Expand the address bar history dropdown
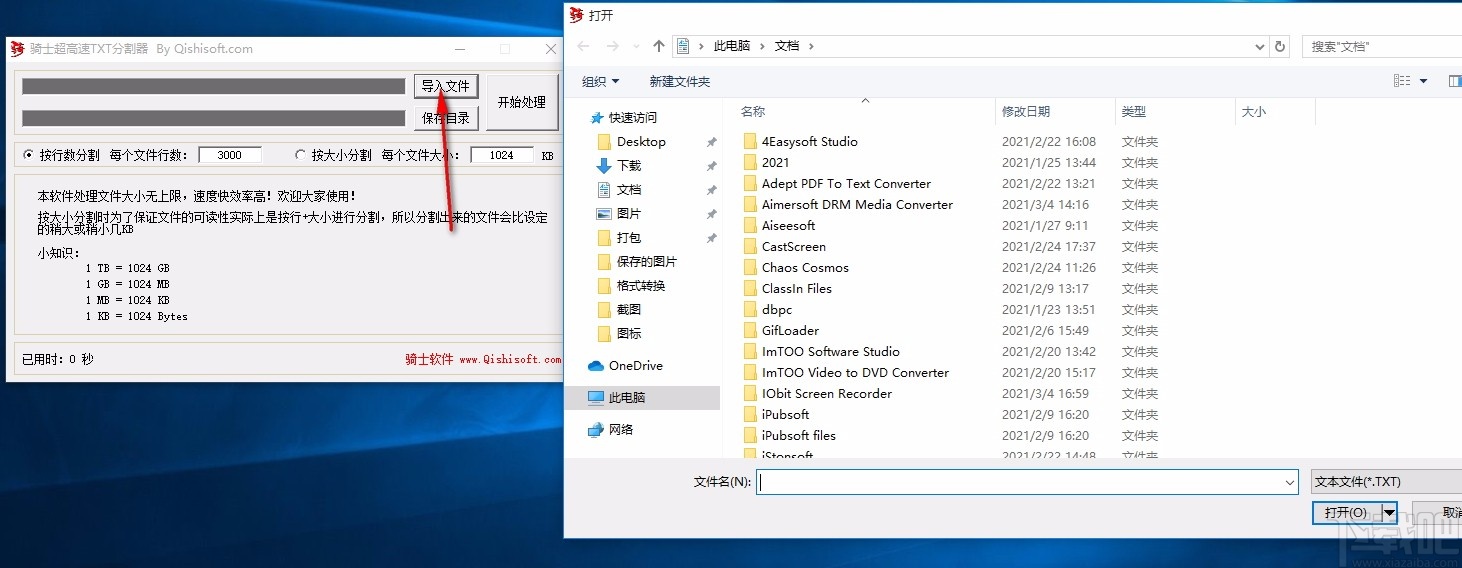 point(1260,46)
